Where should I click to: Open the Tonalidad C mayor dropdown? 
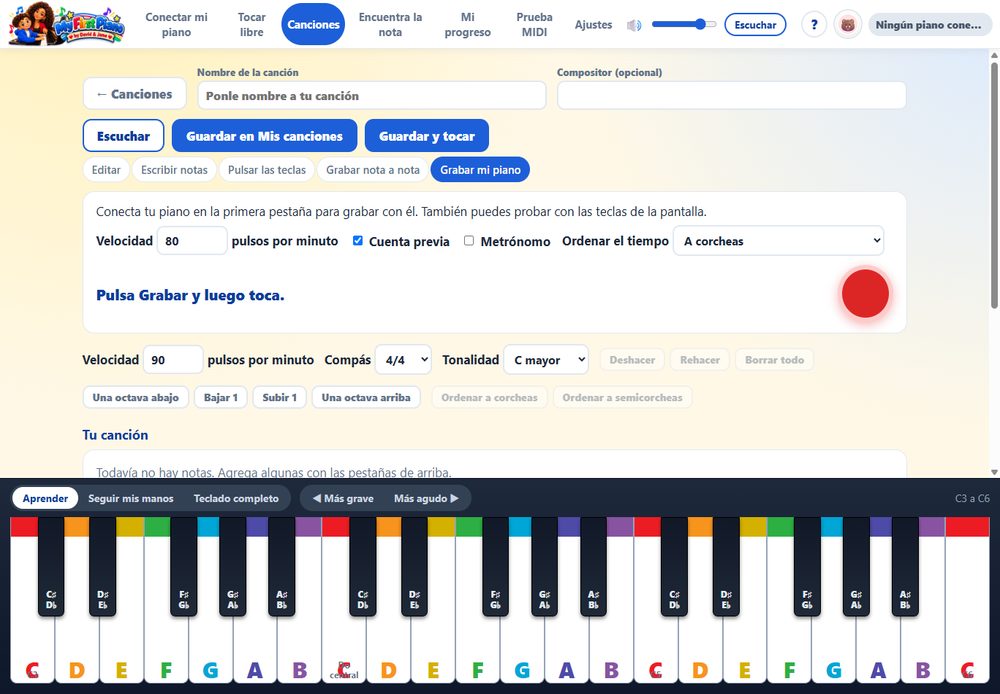(x=546, y=359)
